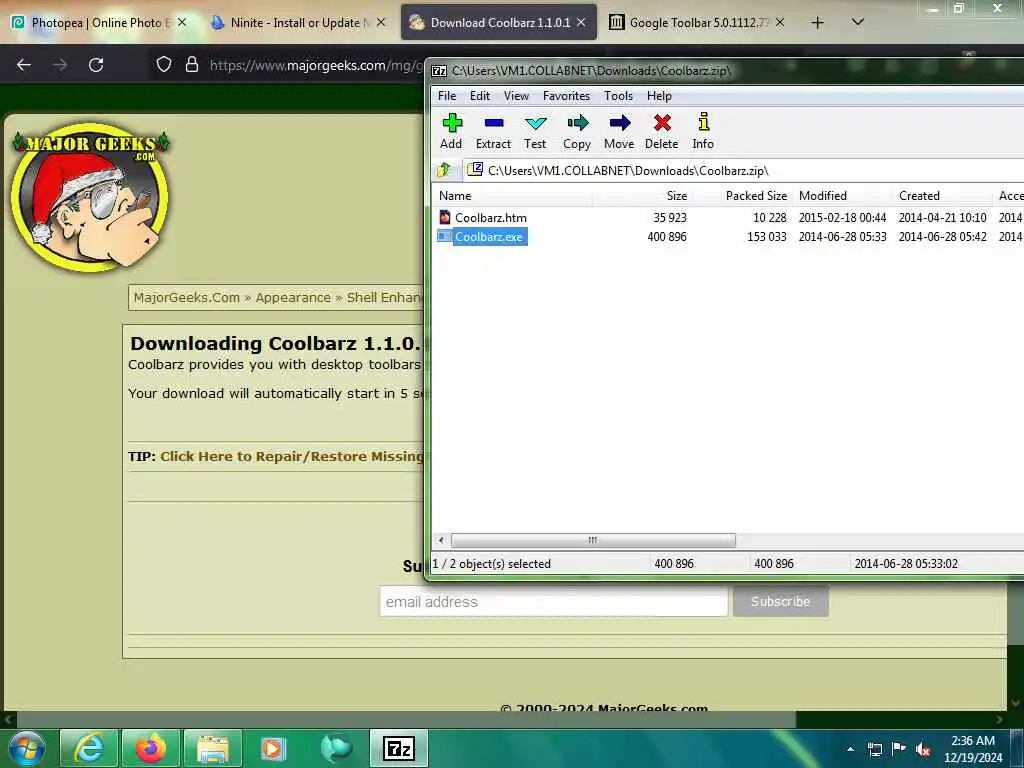Sort files by the Name column header
This screenshot has width=1024, height=768.
[512, 196]
